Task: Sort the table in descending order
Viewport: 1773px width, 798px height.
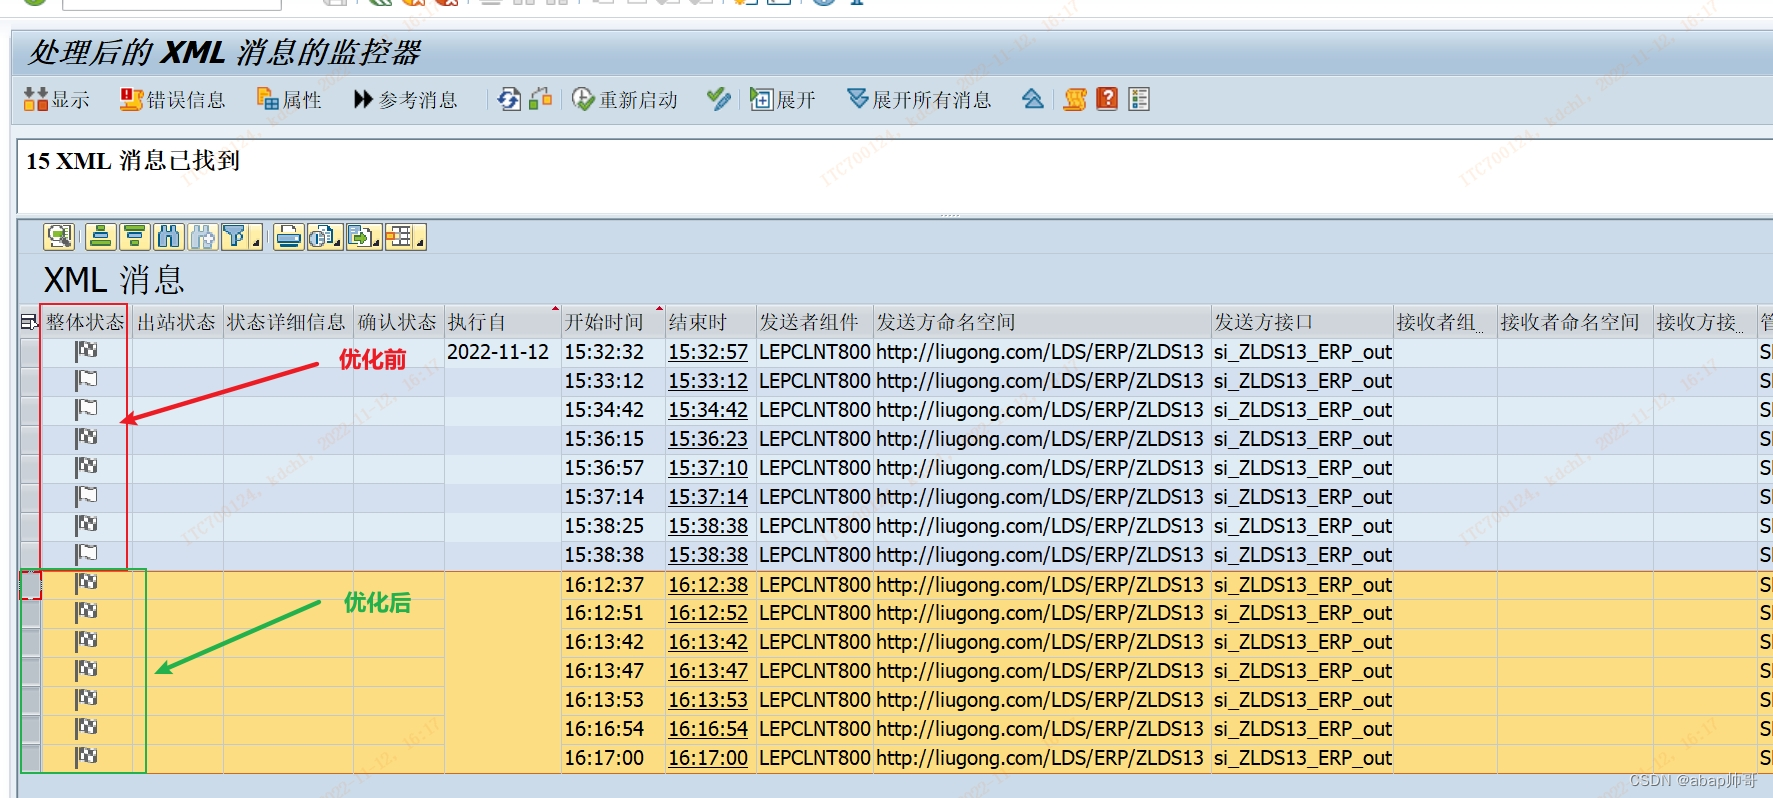Action: coord(134,237)
